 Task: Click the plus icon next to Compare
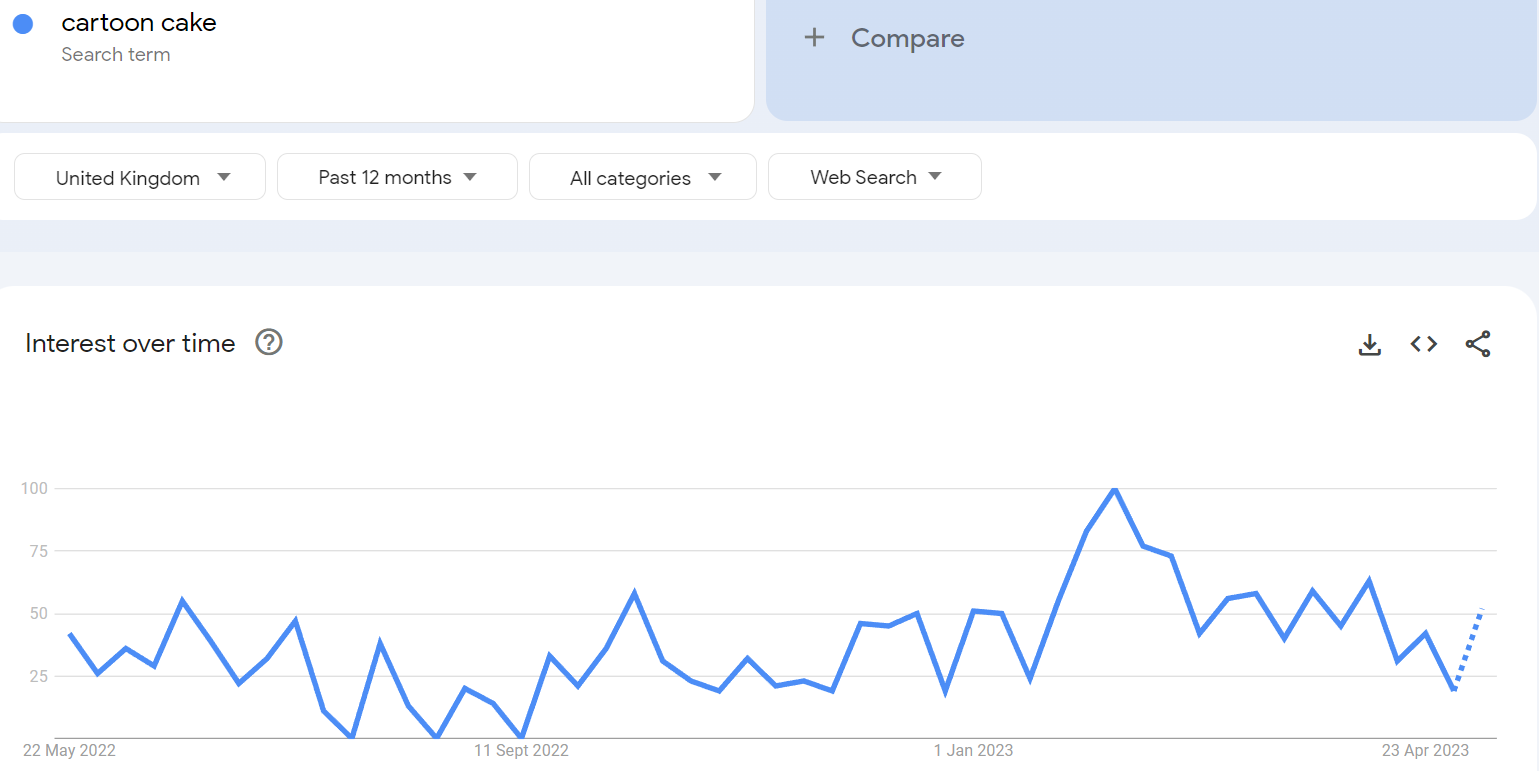[x=815, y=38]
